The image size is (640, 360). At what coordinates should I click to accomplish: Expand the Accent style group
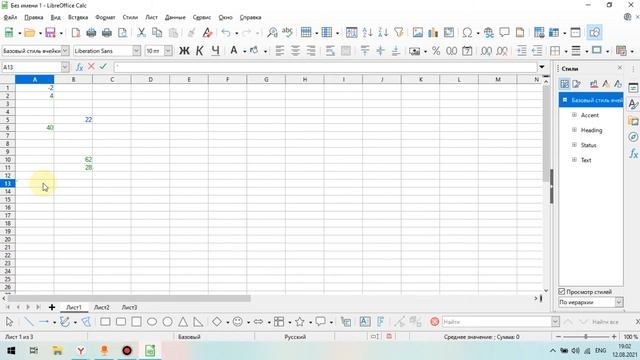pyautogui.click(x=574, y=115)
